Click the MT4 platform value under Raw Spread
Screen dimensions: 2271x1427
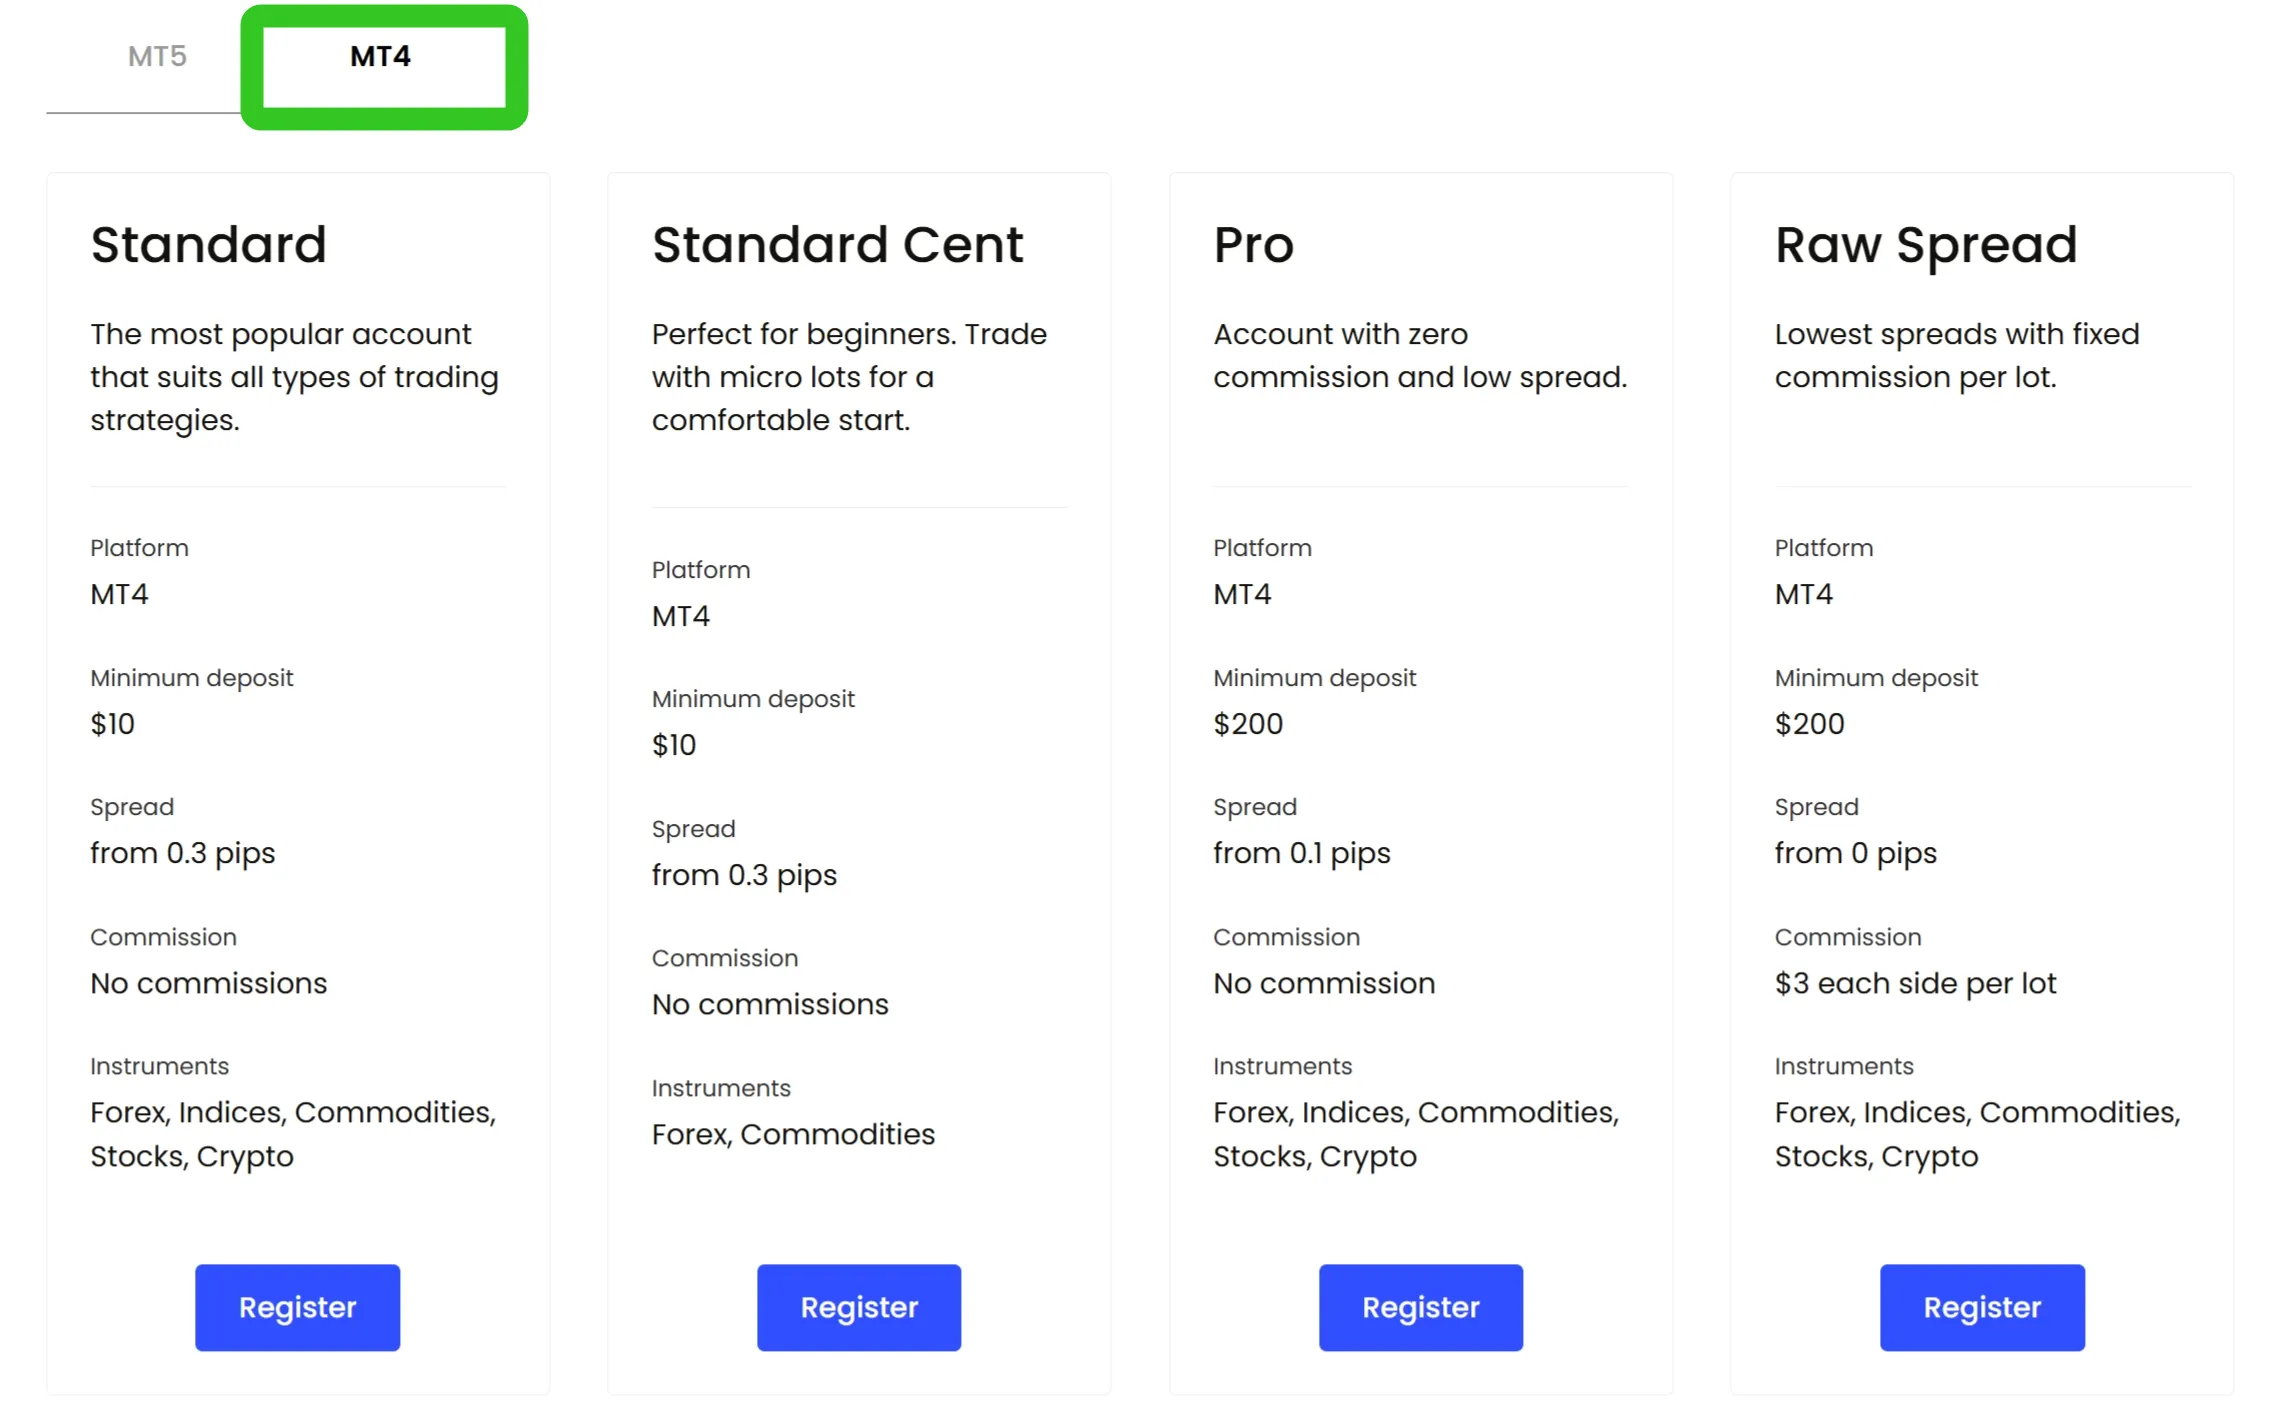click(x=1804, y=595)
